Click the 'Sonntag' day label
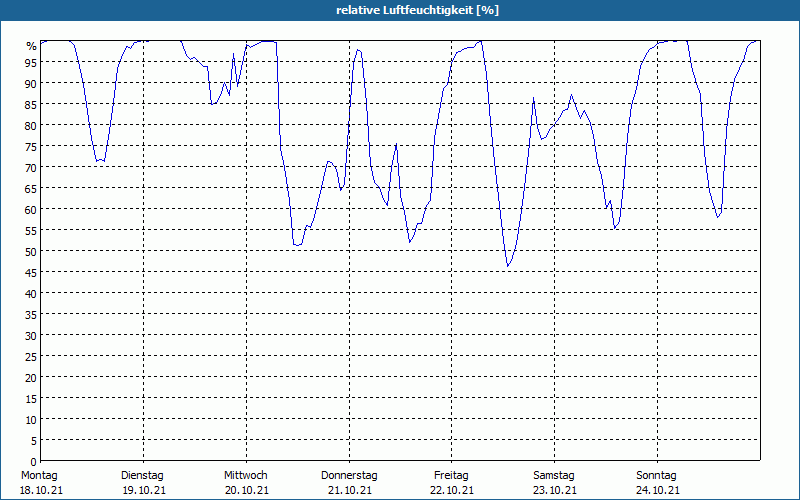The width and height of the screenshot is (800, 500). click(x=656, y=476)
